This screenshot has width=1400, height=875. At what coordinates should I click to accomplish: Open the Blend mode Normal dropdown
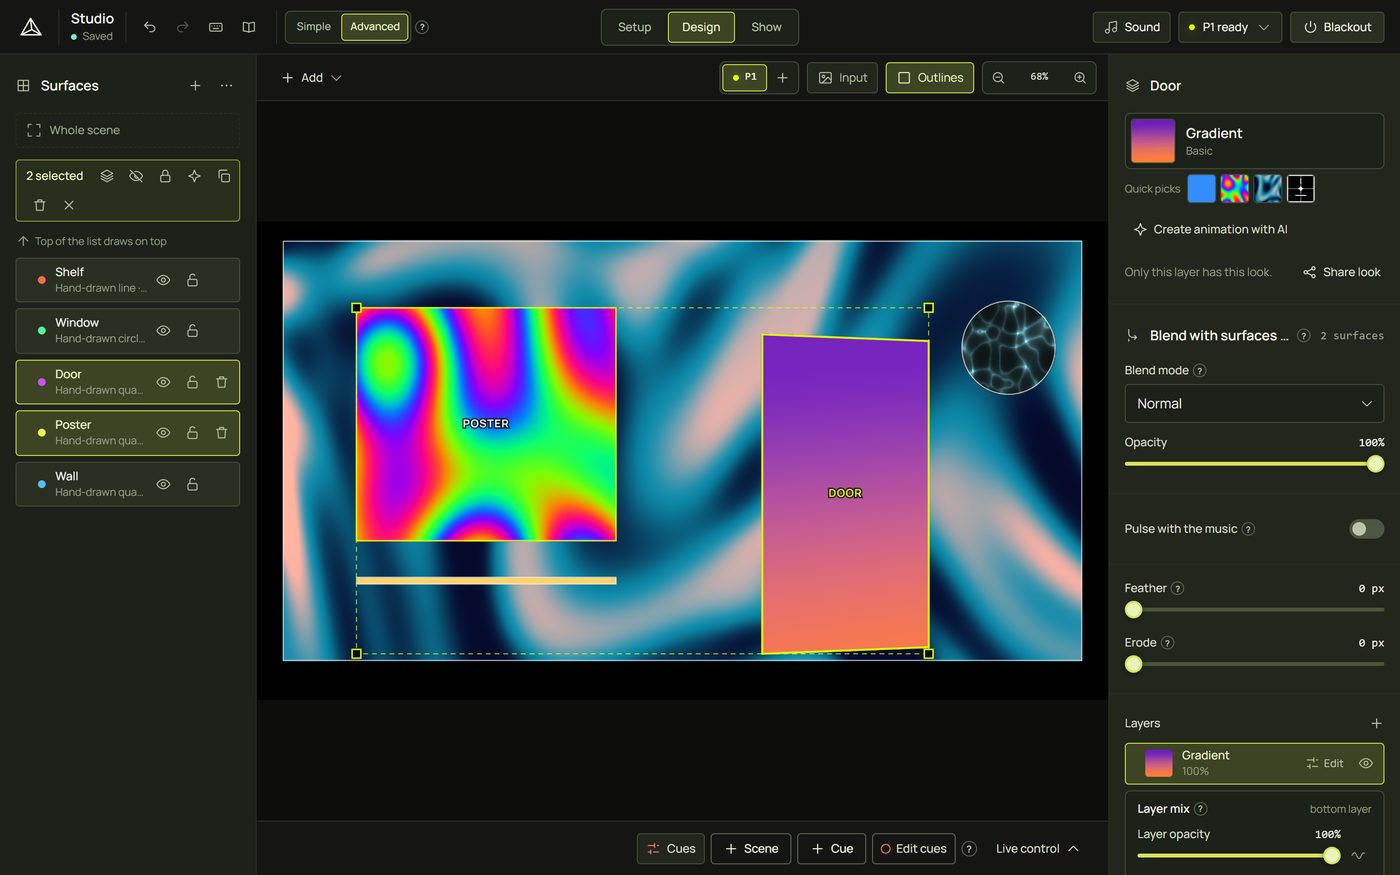pyautogui.click(x=1254, y=404)
